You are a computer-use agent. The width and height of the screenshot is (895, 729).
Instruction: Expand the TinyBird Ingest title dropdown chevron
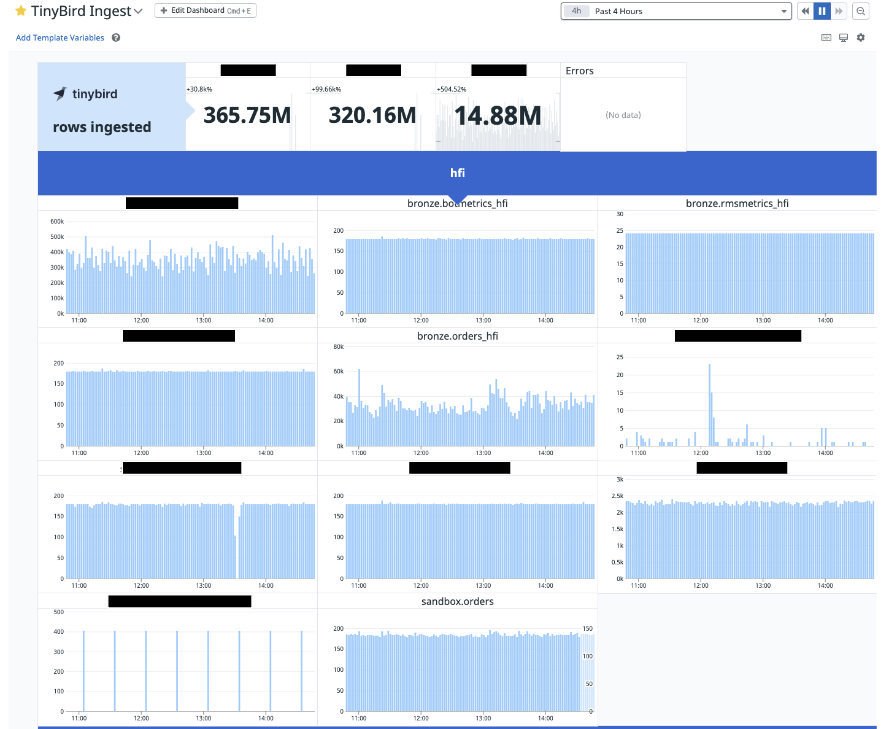pos(138,11)
